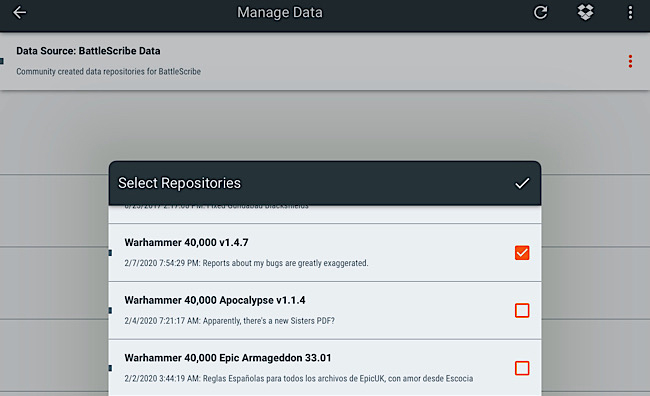Check the Epic Armageddon 33.01 checkbox
Image resolution: width=650 pixels, height=396 pixels.
(522, 368)
